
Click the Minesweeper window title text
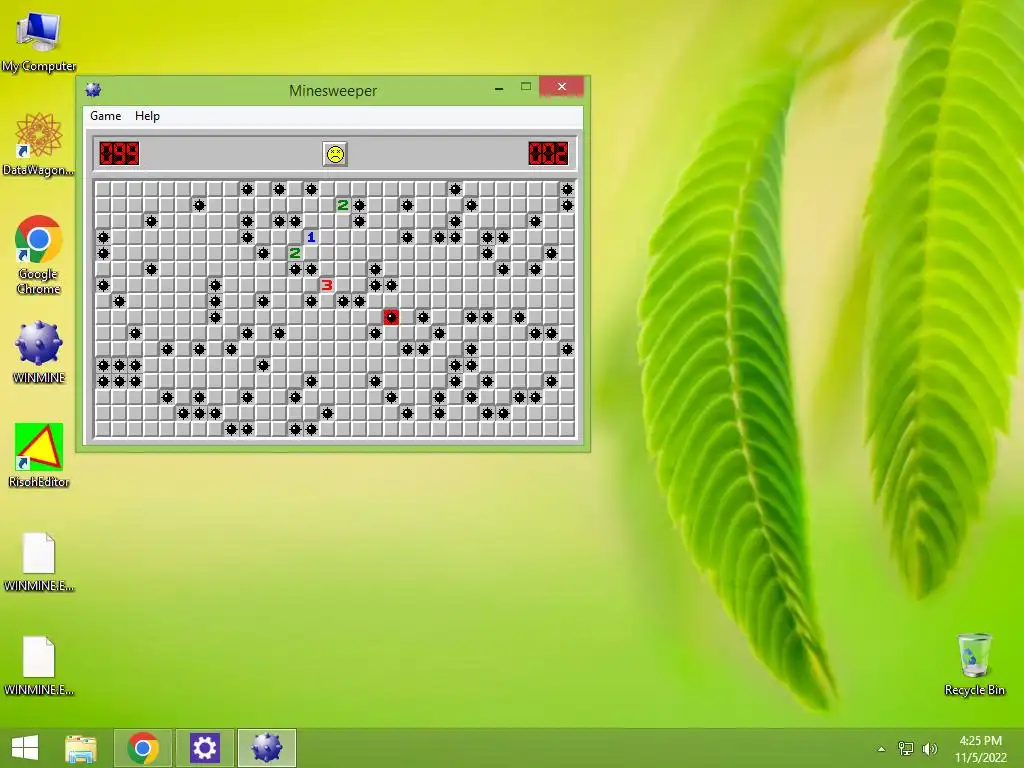pos(333,91)
